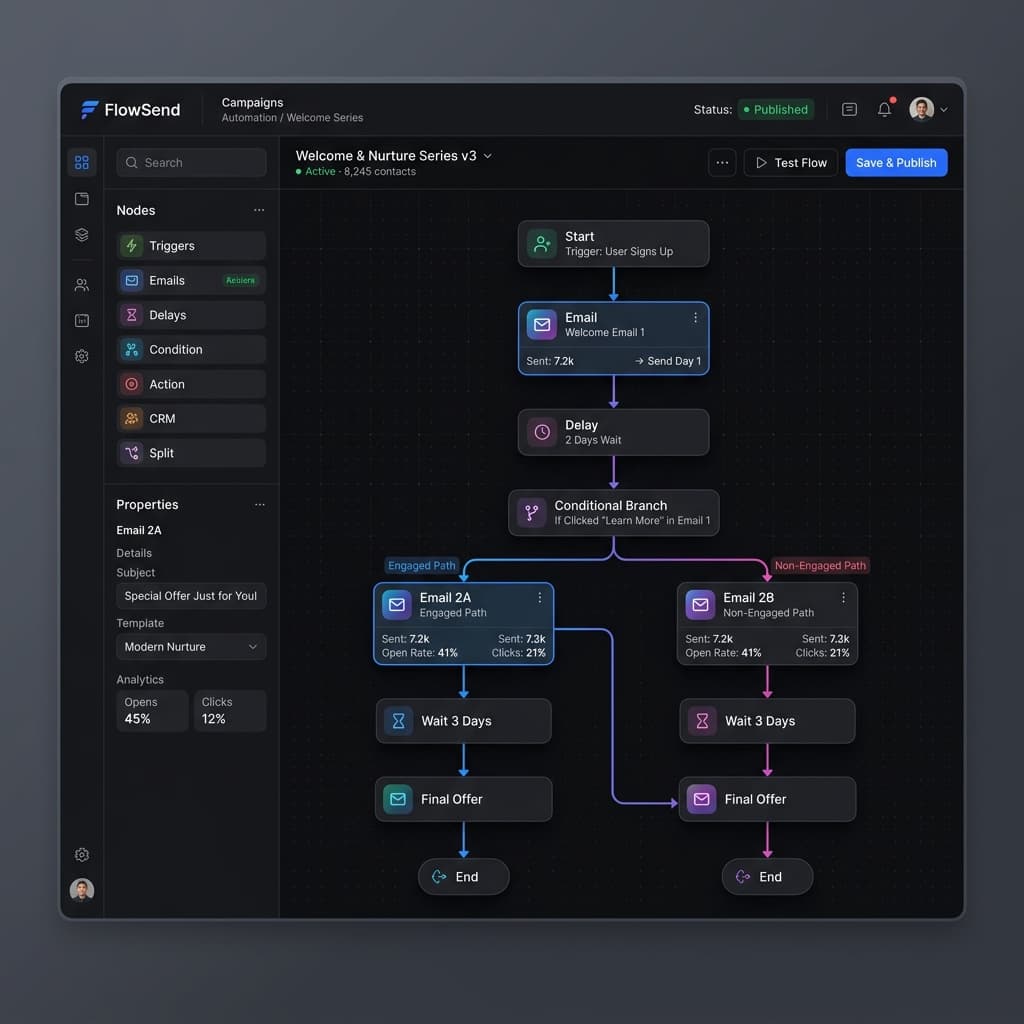Viewport: 1024px width, 1024px height.
Task: Click the Send Day 1 link
Action: 668,361
